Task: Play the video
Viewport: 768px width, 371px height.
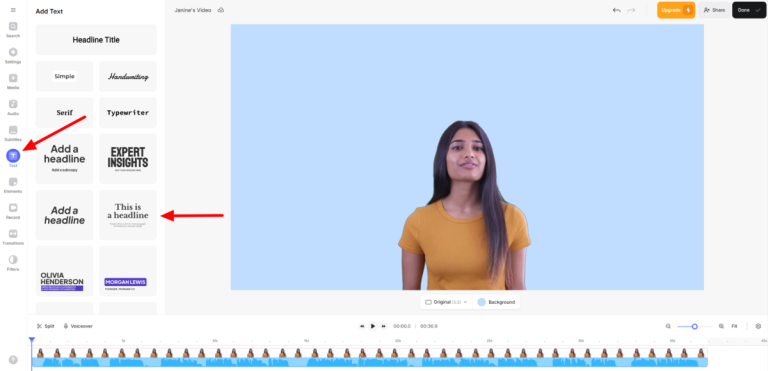Action: 373,326
